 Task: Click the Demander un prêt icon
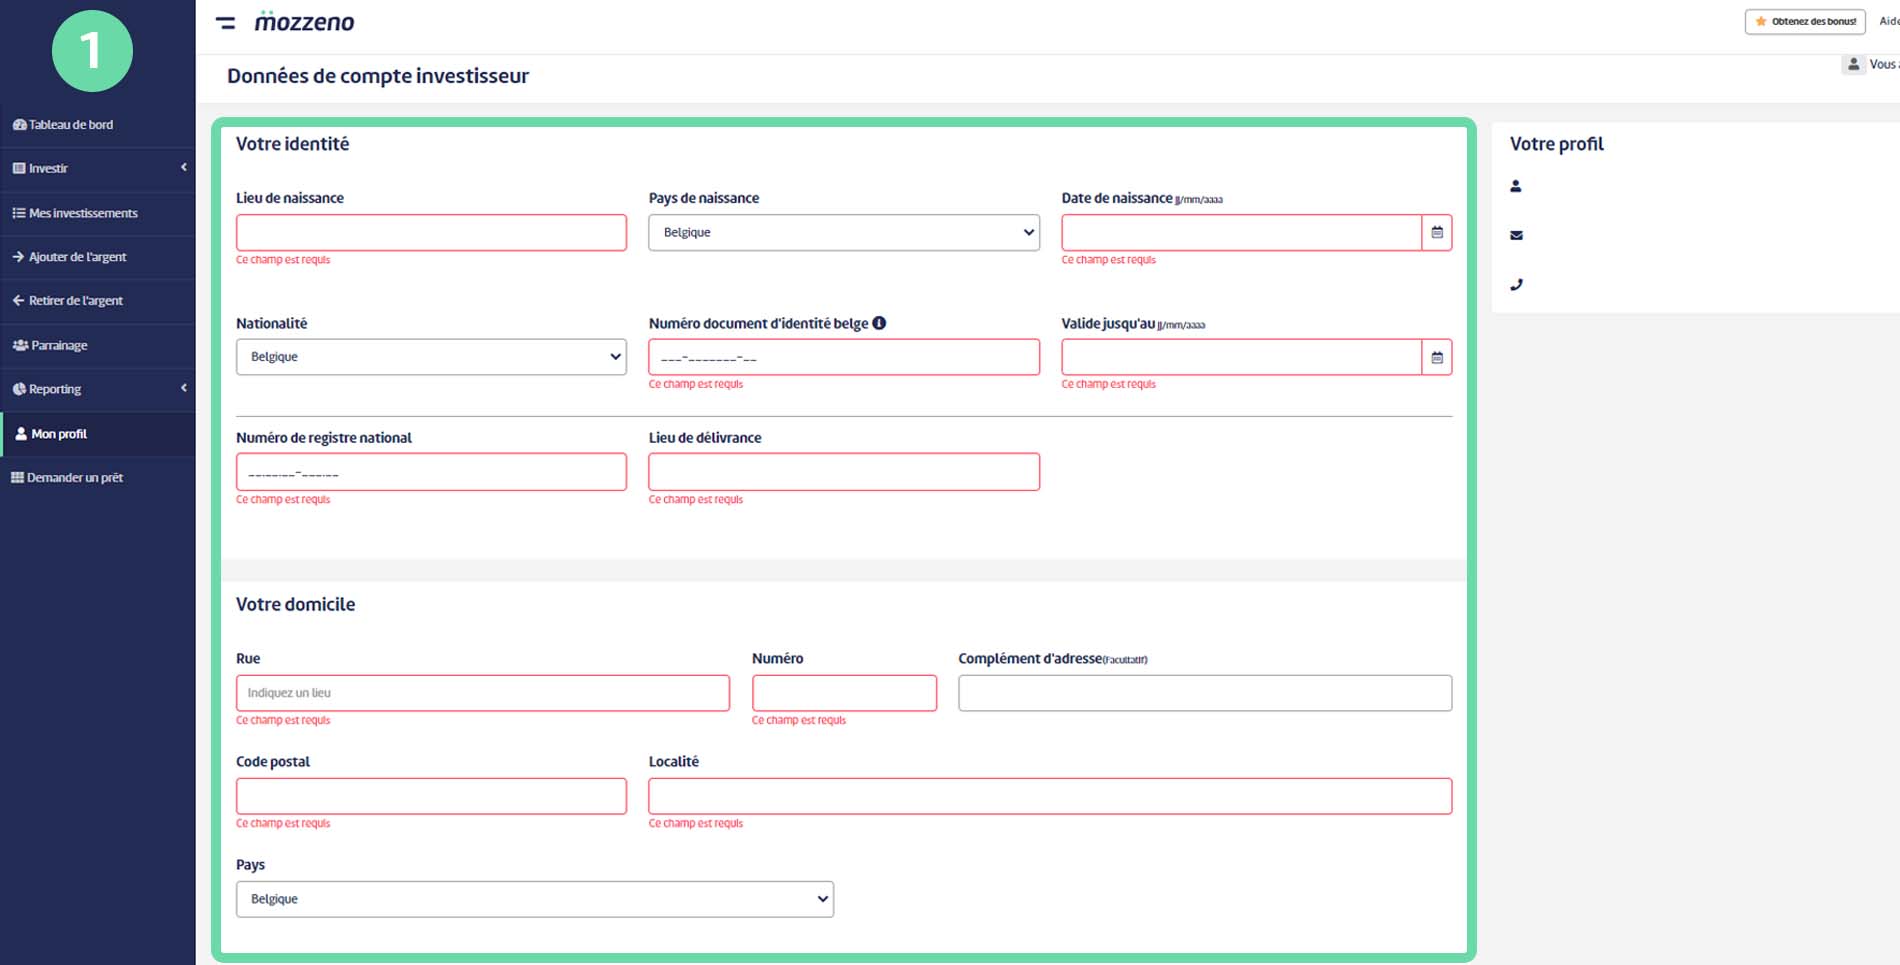pyautogui.click(x=18, y=477)
